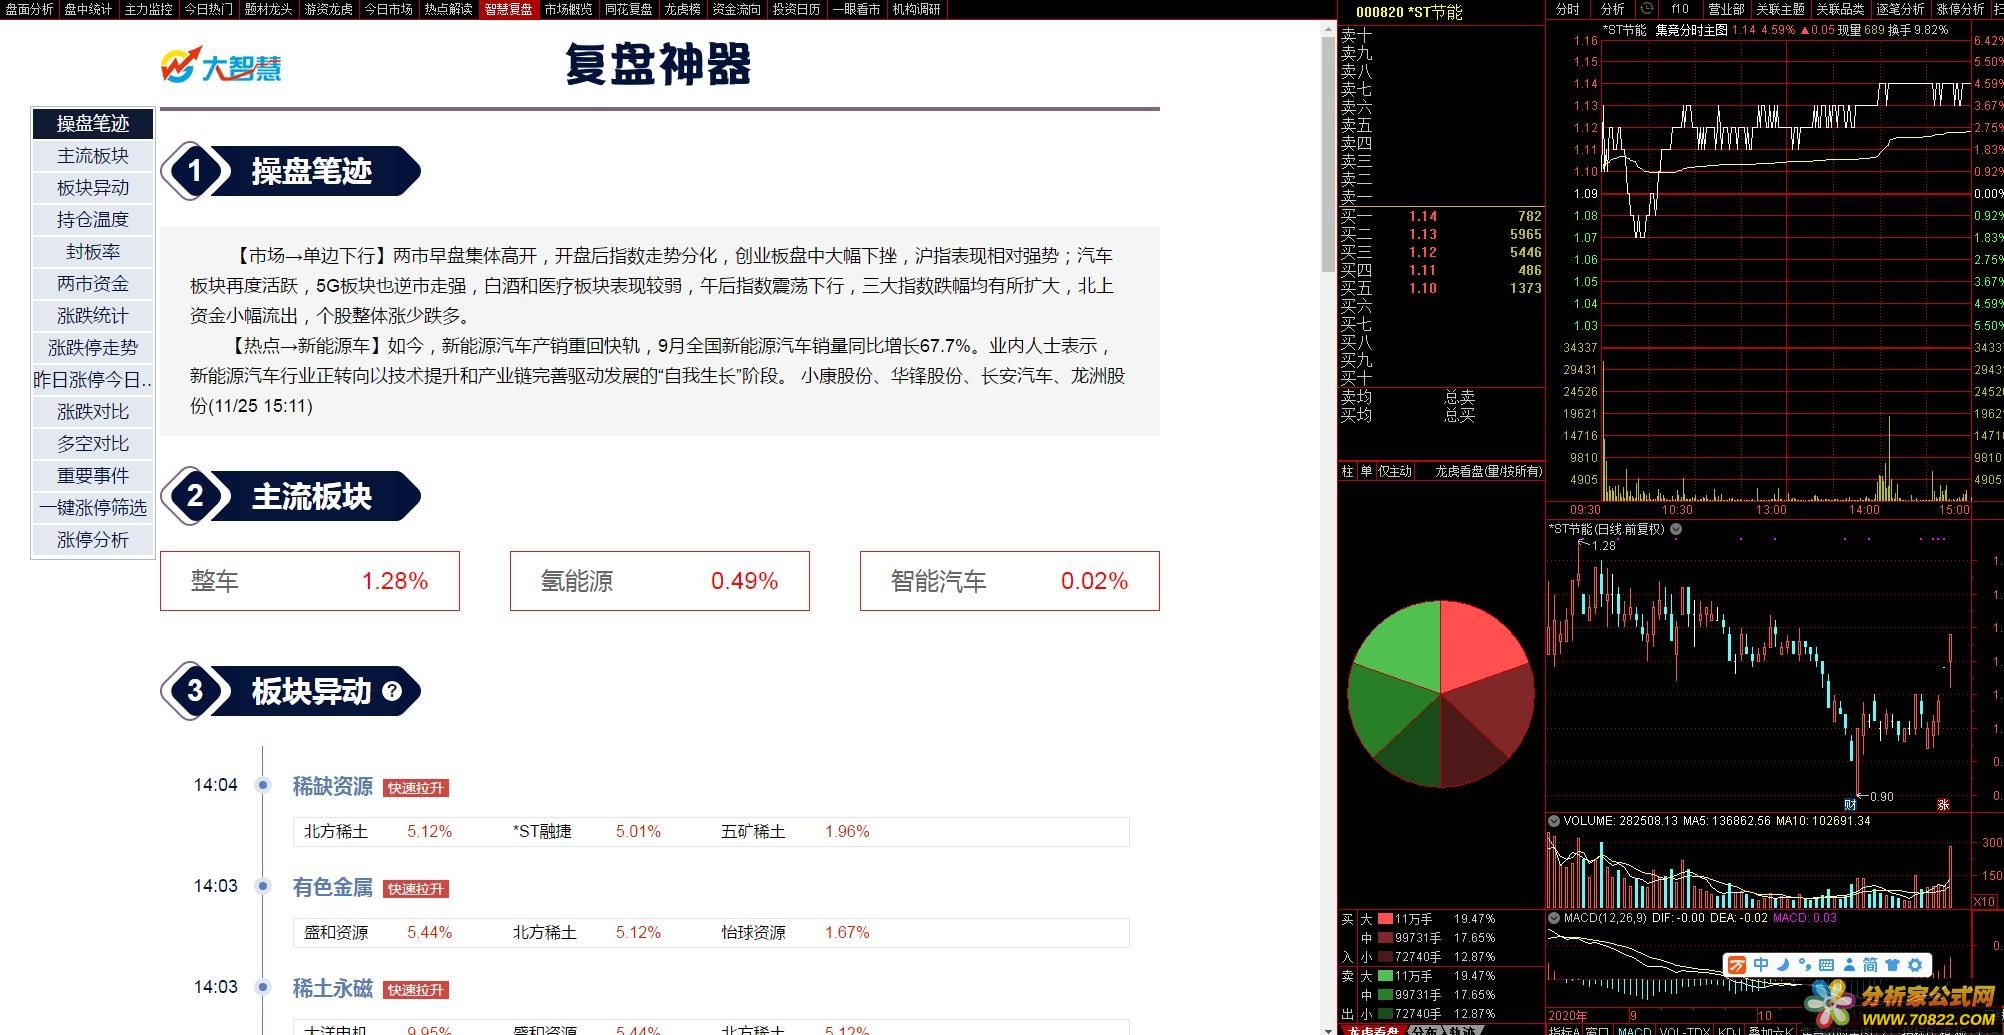This screenshot has width=2004, height=1035.
Task: Open the 板块异动 help question-mark icon
Action: (392, 691)
